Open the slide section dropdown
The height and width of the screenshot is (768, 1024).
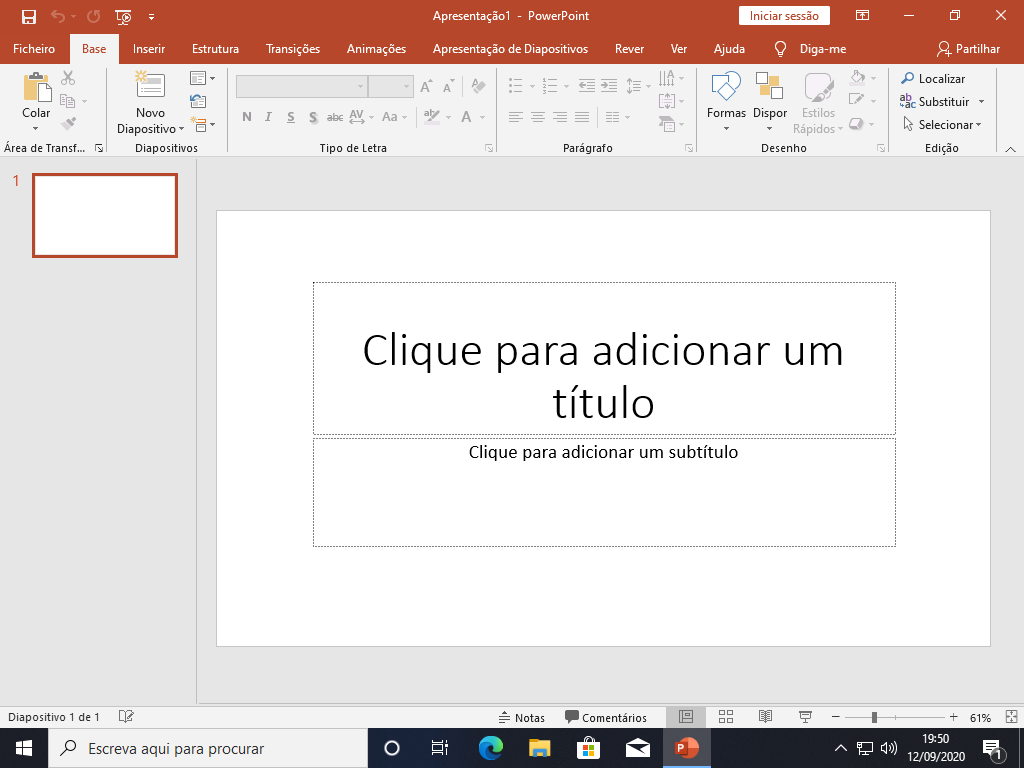202,123
